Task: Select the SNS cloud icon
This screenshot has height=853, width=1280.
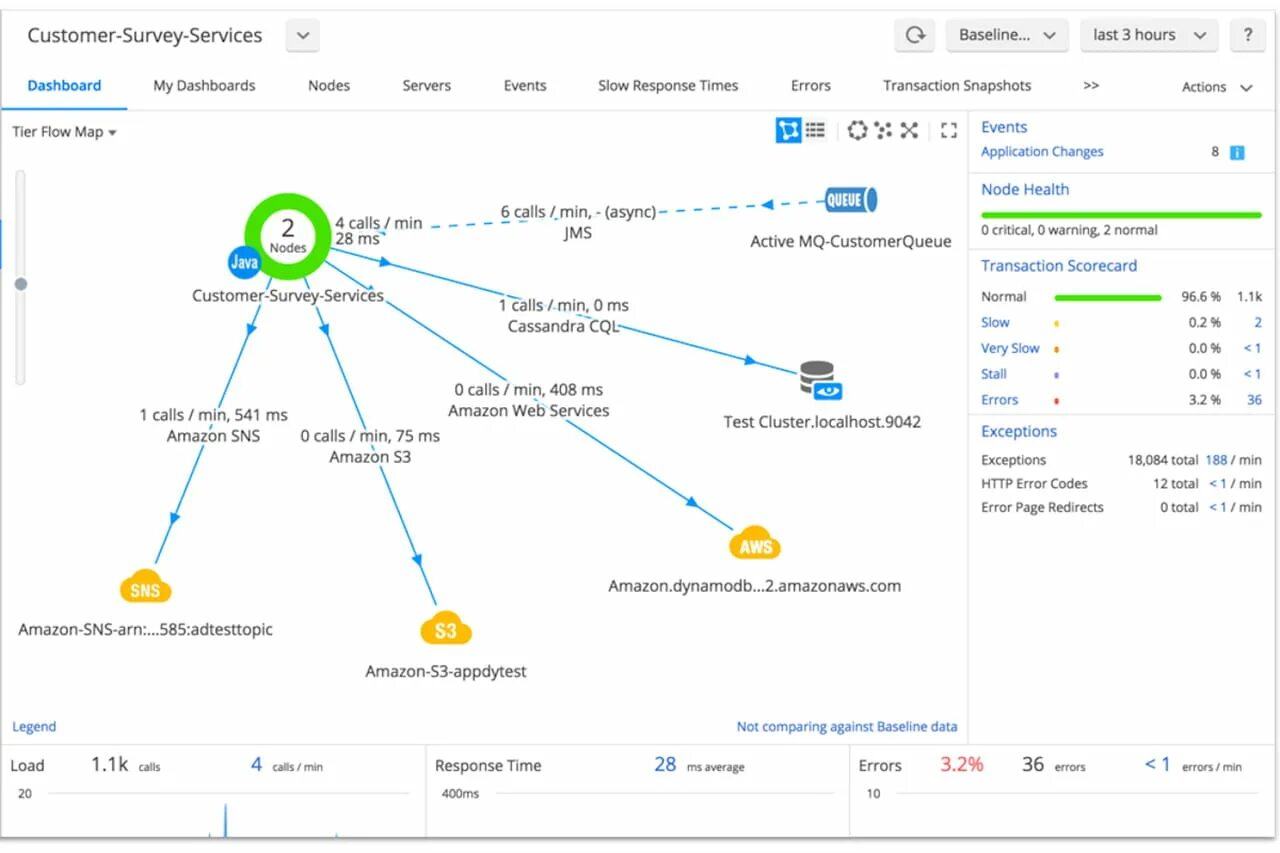Action: (145, 588)
